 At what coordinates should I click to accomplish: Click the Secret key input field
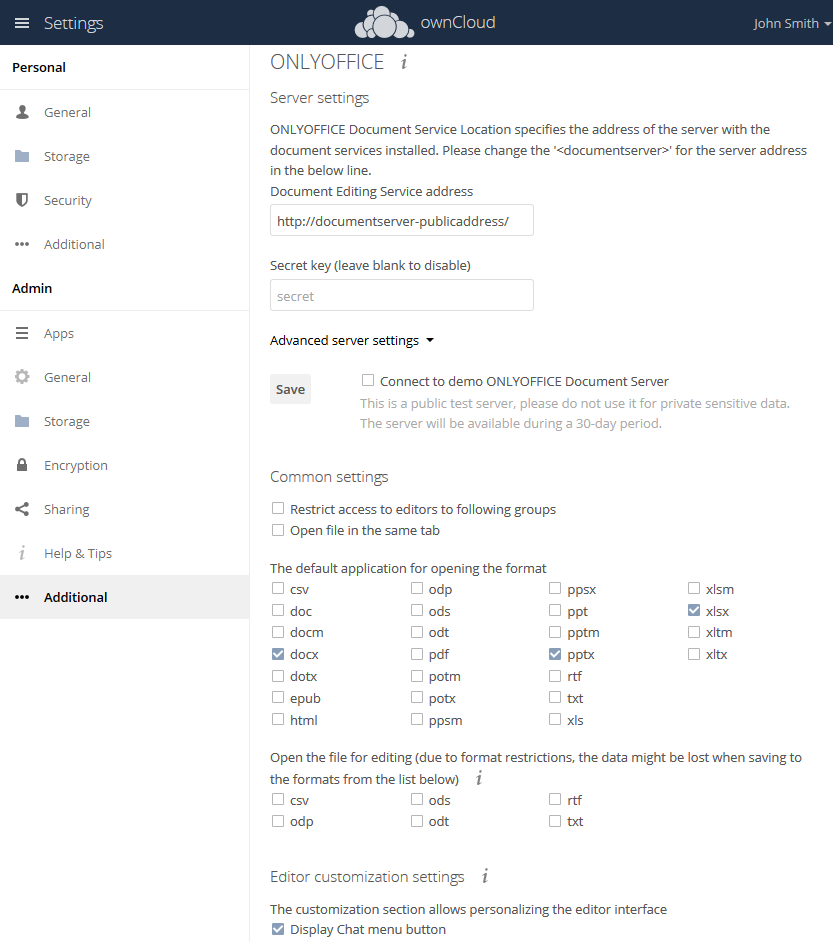tap(401, 296)
